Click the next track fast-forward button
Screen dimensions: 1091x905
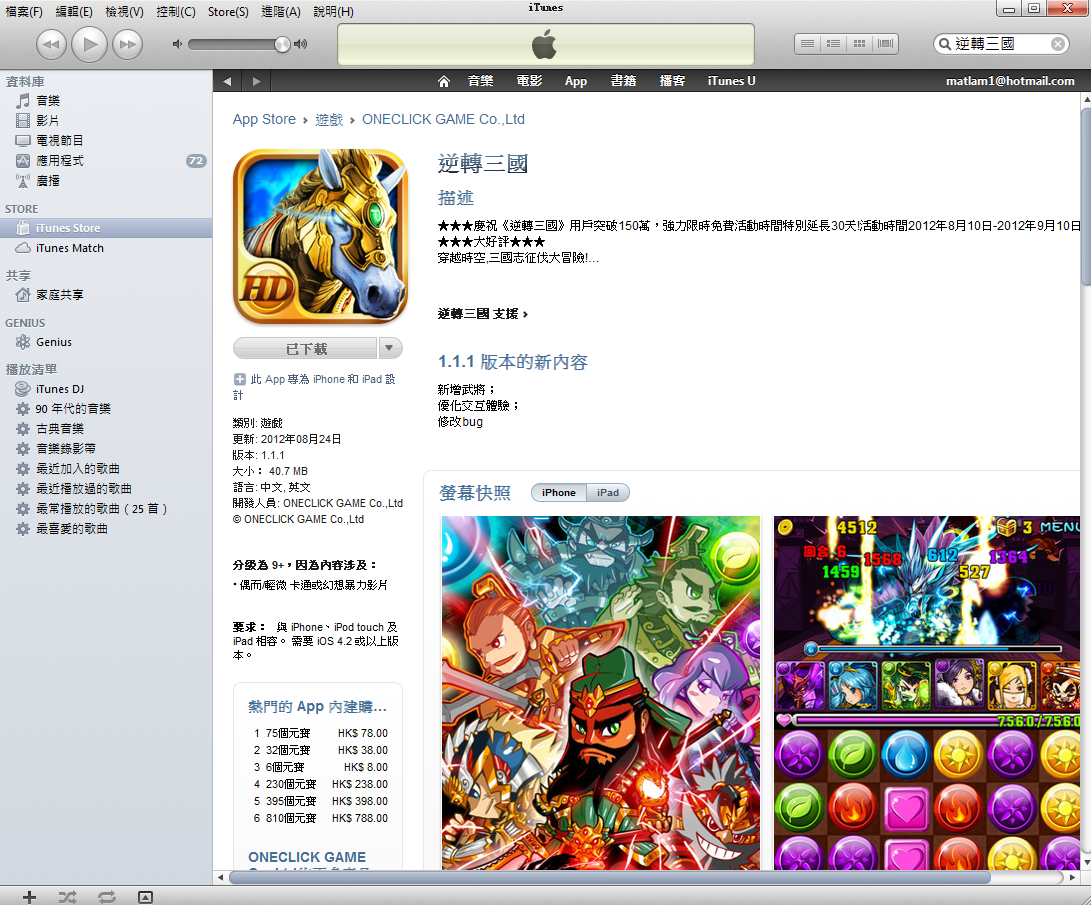pos(127,45)
